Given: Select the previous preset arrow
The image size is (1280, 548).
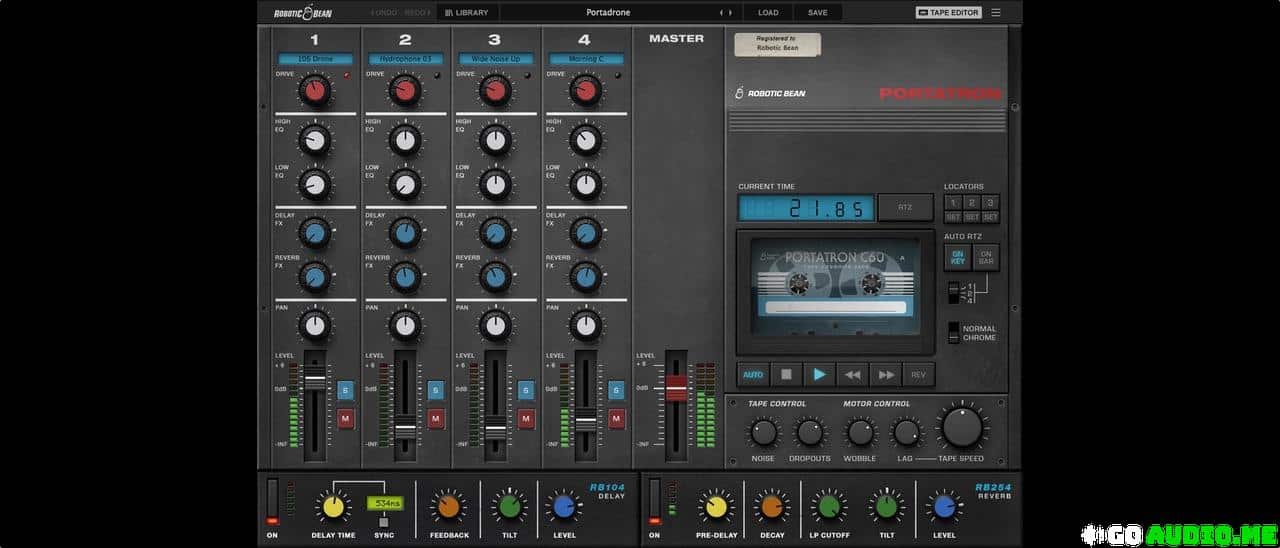Looking at the screenshot, I should pyautogui.click(x=723, y=13).
